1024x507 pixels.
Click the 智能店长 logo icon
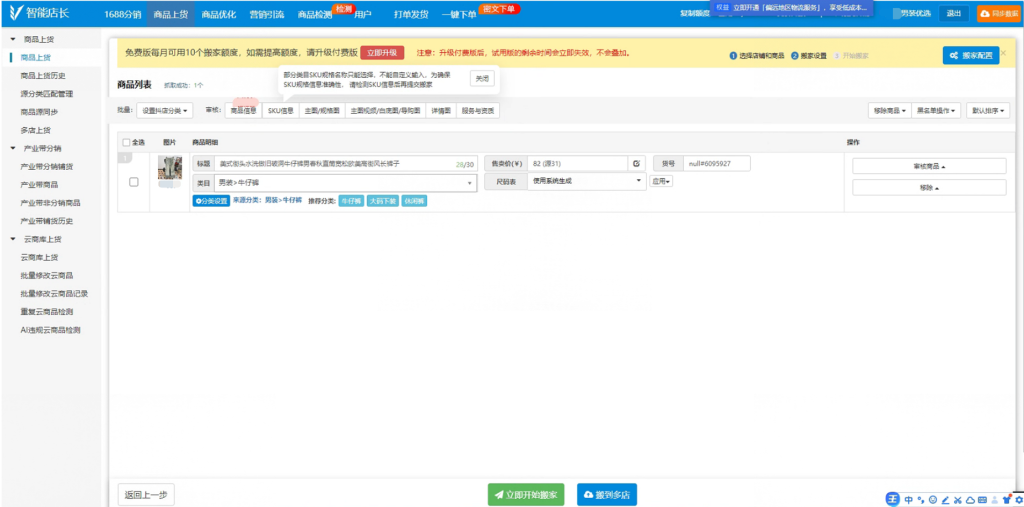point(16,14)
